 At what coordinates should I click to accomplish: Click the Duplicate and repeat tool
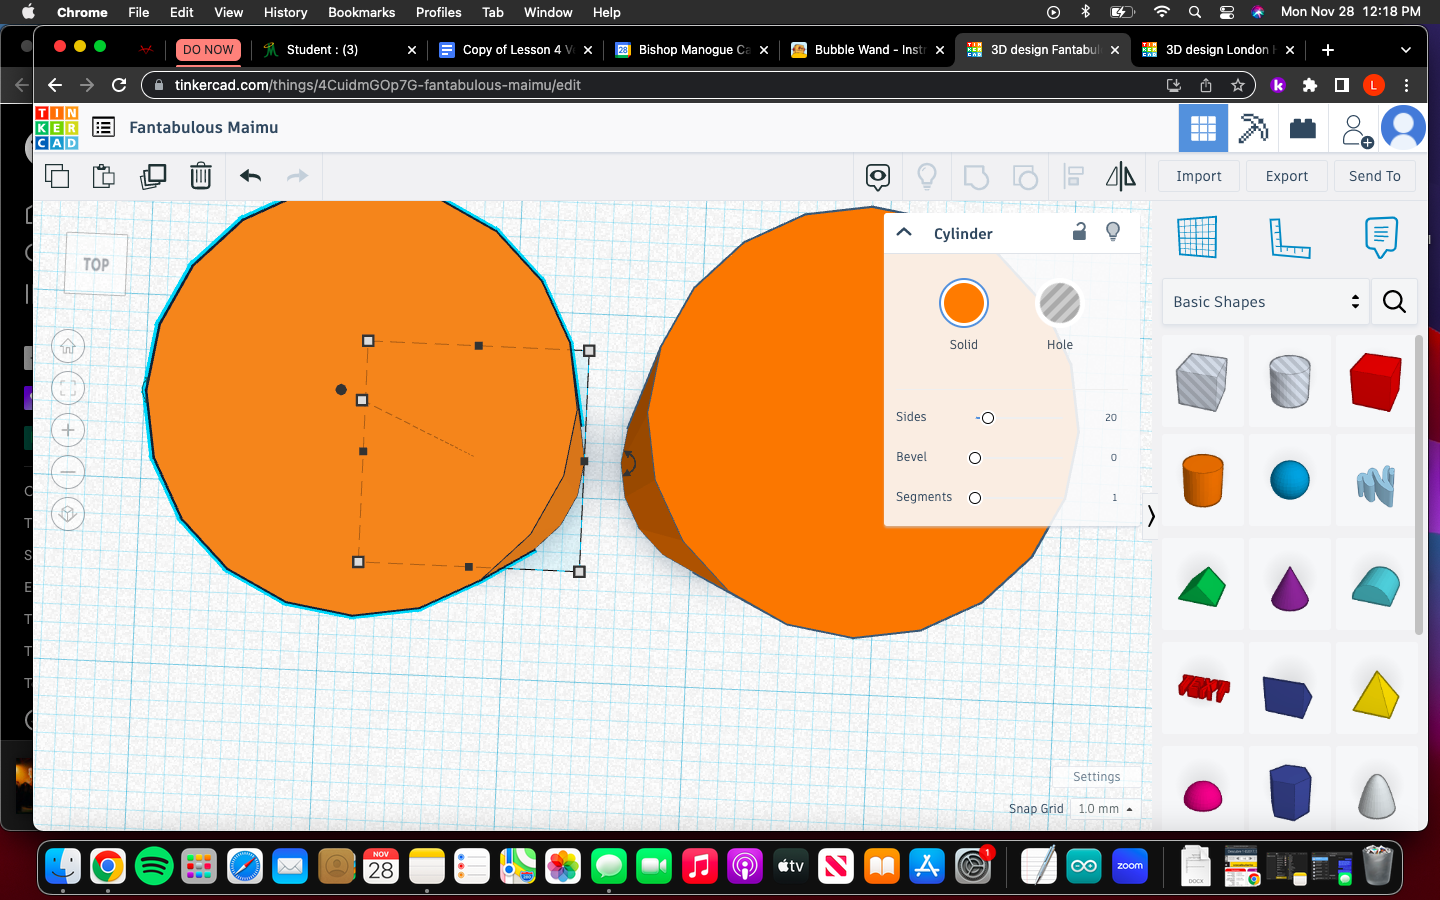point(153,177)
